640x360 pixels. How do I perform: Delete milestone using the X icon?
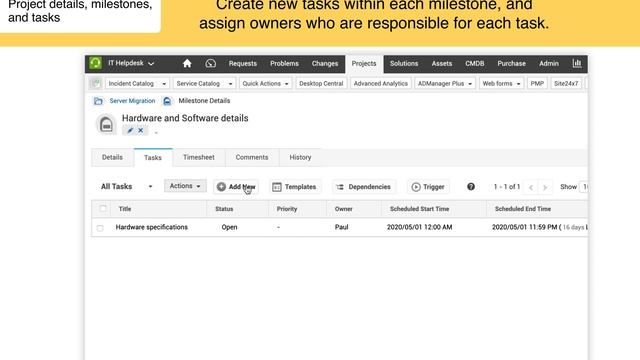tap(140, 130)
